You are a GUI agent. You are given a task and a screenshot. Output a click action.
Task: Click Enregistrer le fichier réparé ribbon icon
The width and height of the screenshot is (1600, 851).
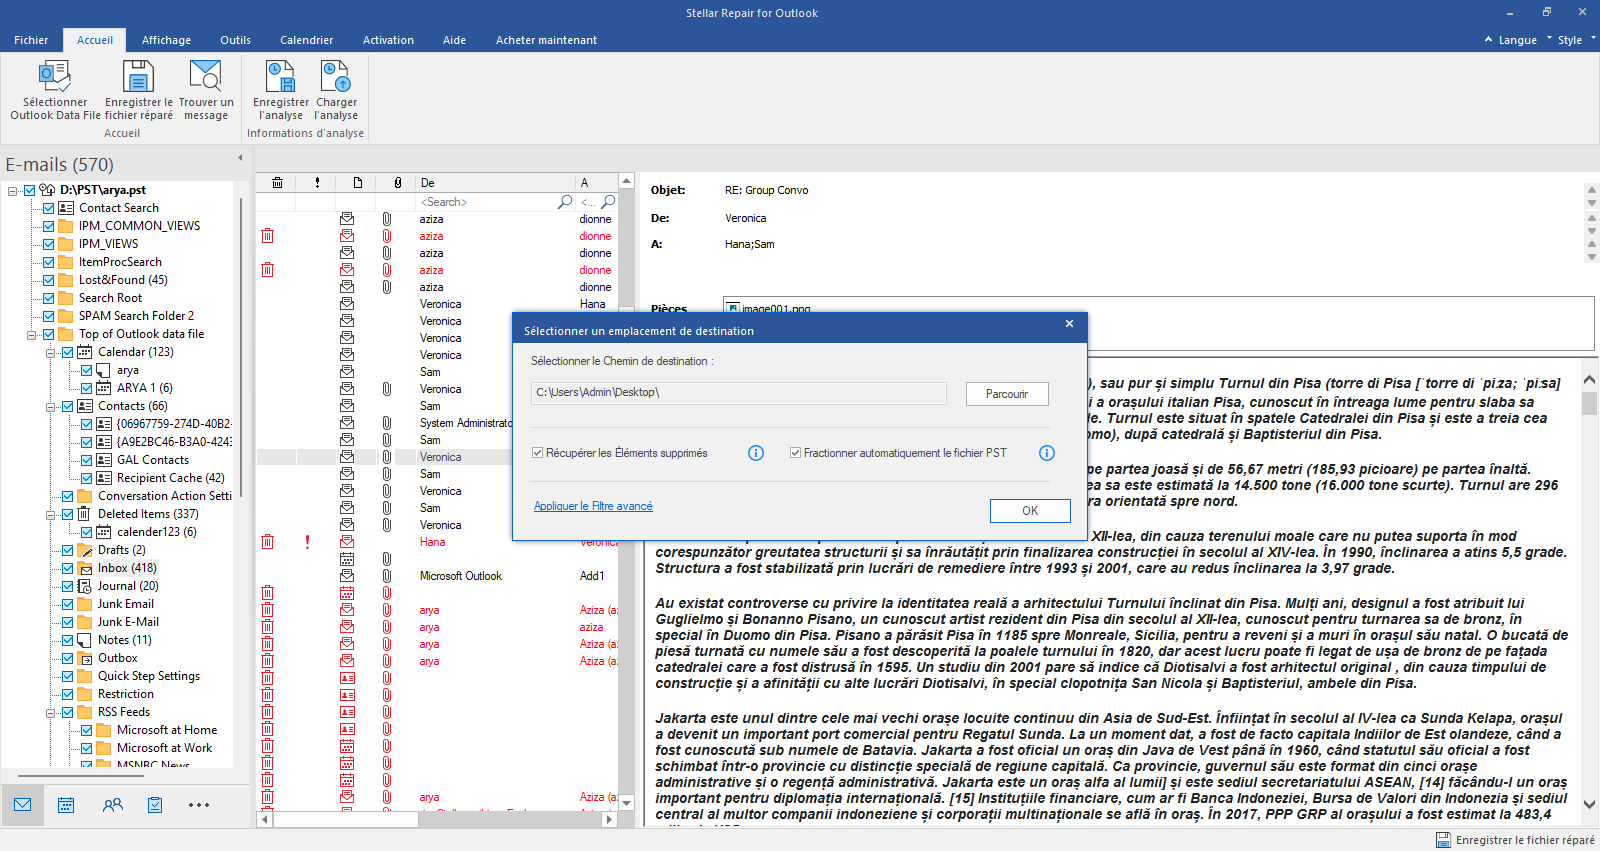tap(138, 76)
